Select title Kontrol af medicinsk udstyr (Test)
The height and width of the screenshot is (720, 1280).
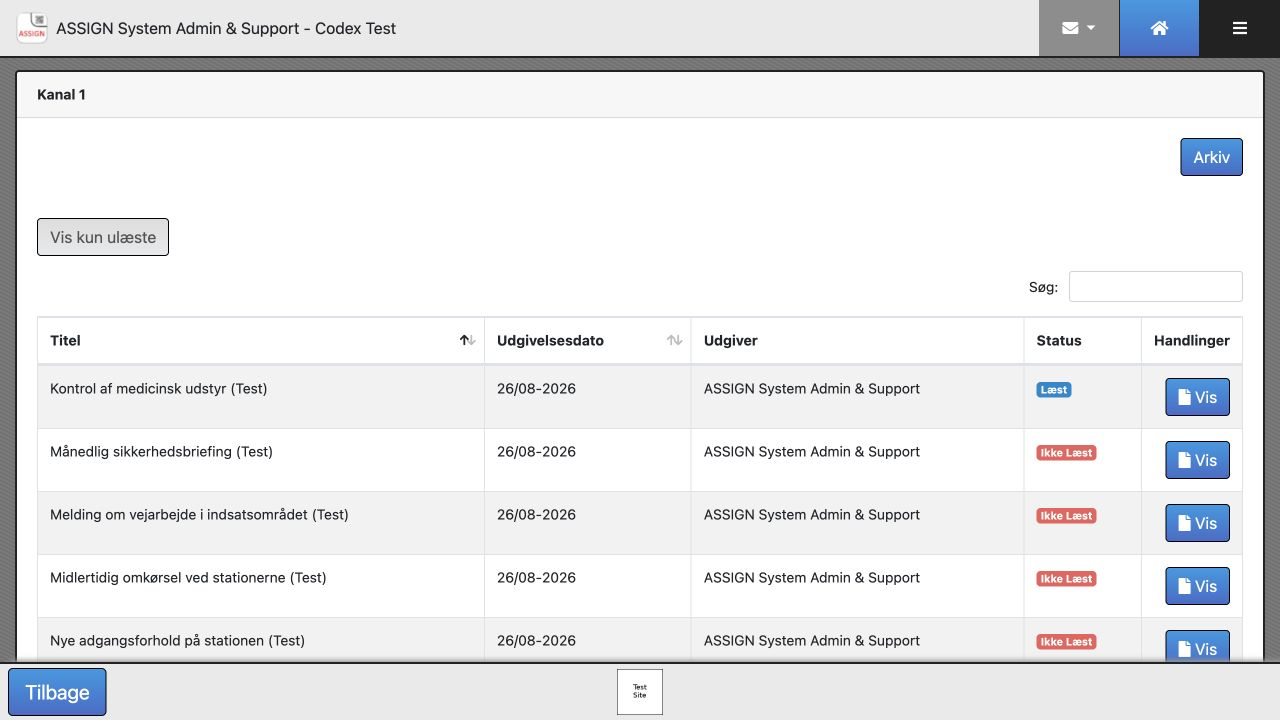point(159,389)
